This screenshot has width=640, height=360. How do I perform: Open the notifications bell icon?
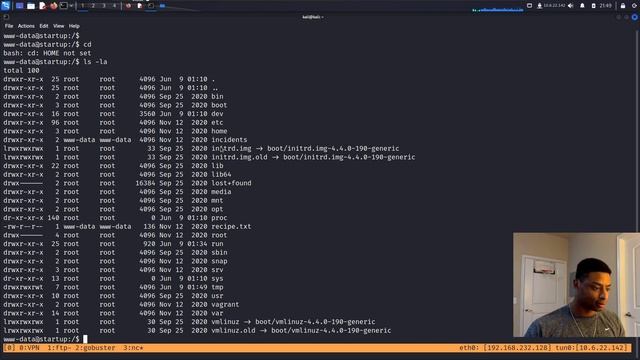click(582, 6)
